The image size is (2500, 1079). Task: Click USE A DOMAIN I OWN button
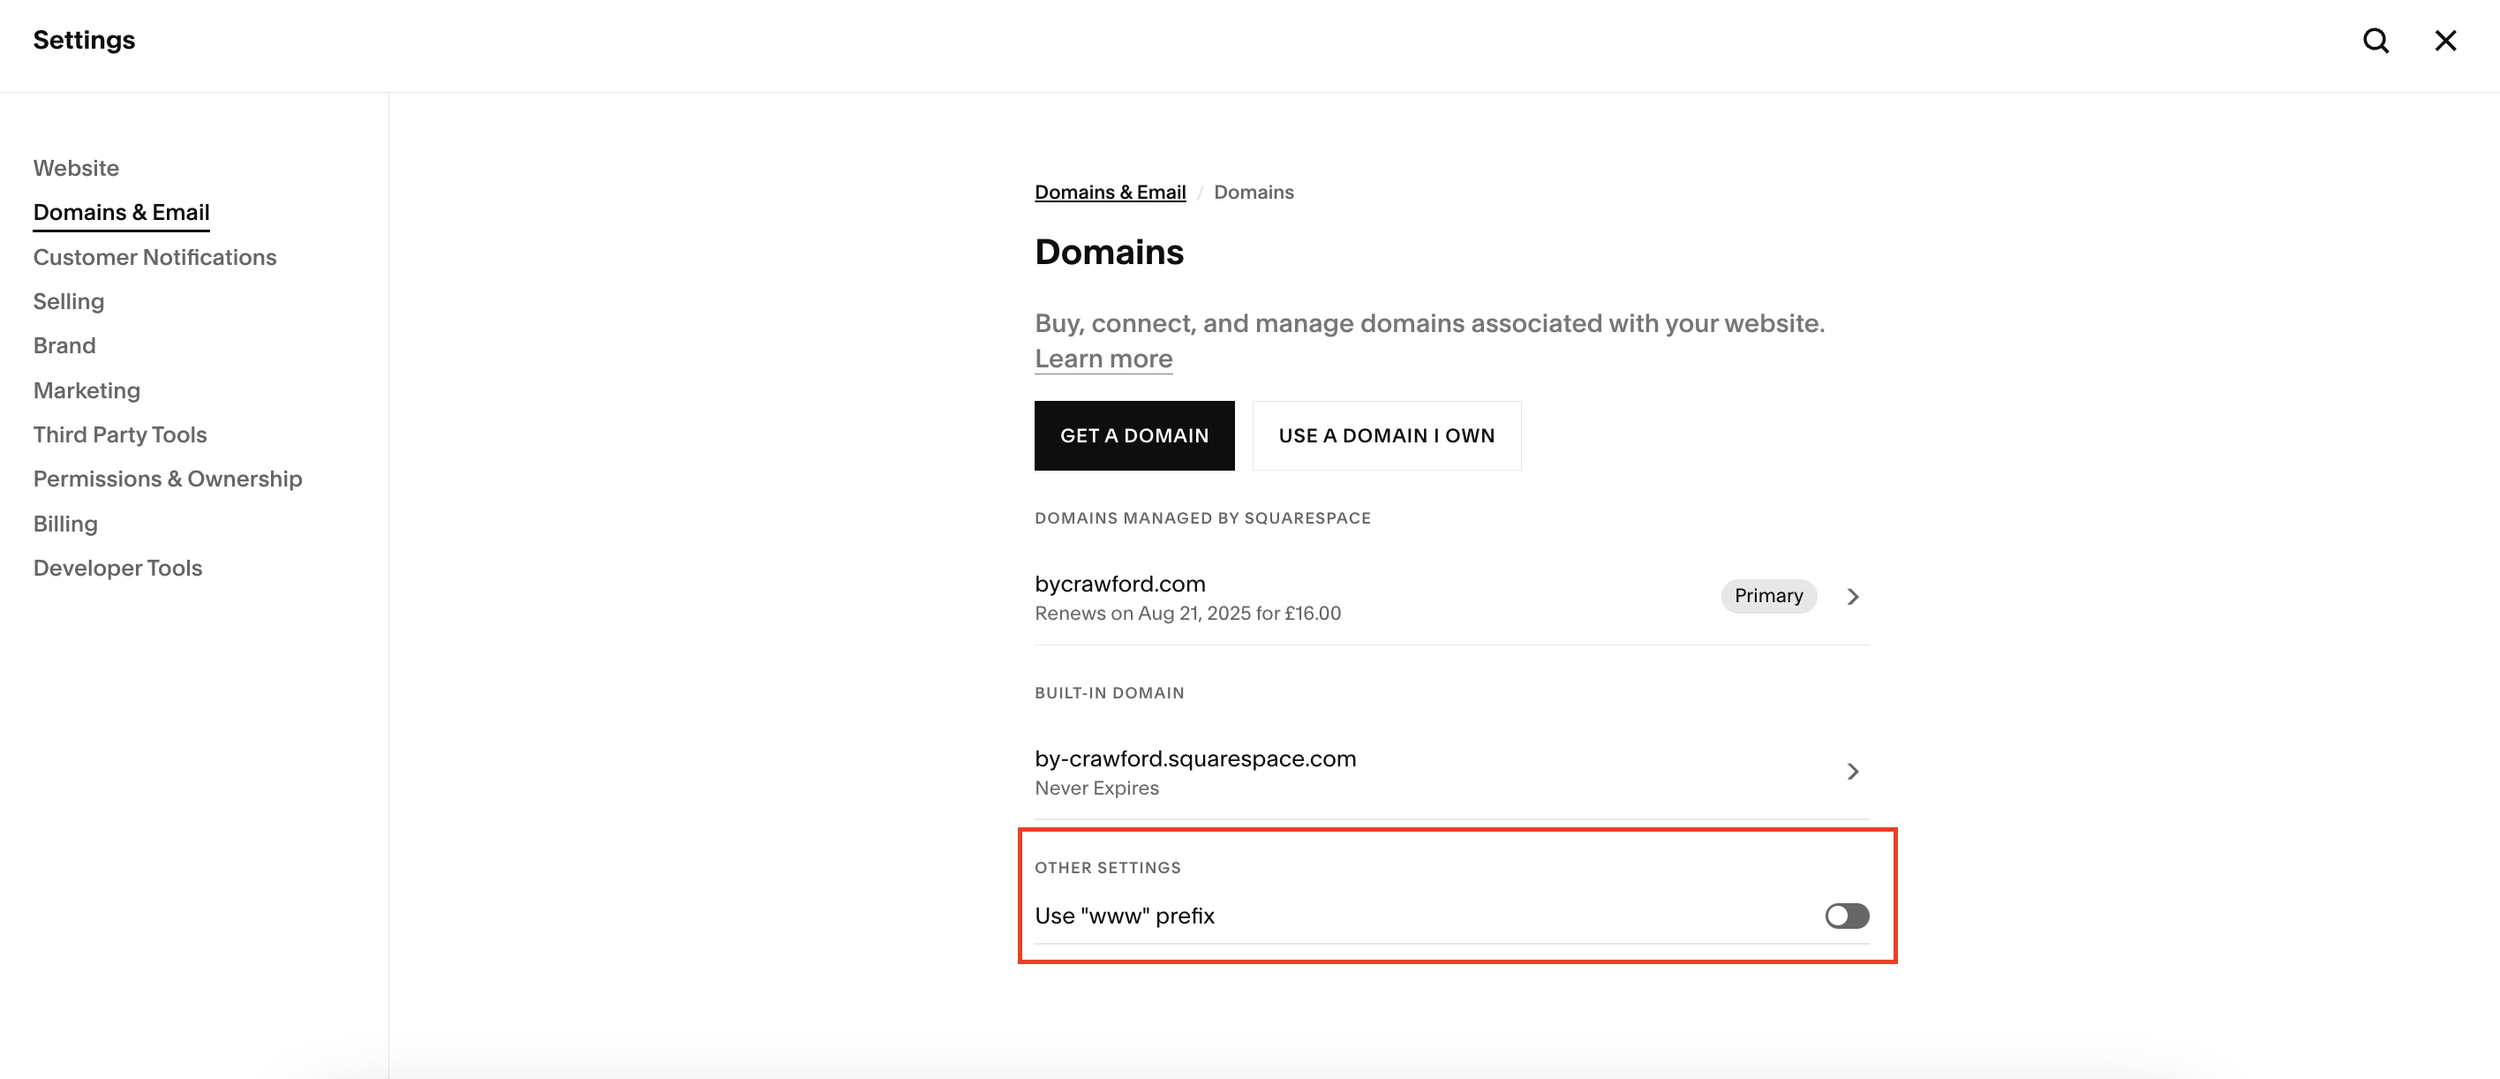[x=1386, y=436]
